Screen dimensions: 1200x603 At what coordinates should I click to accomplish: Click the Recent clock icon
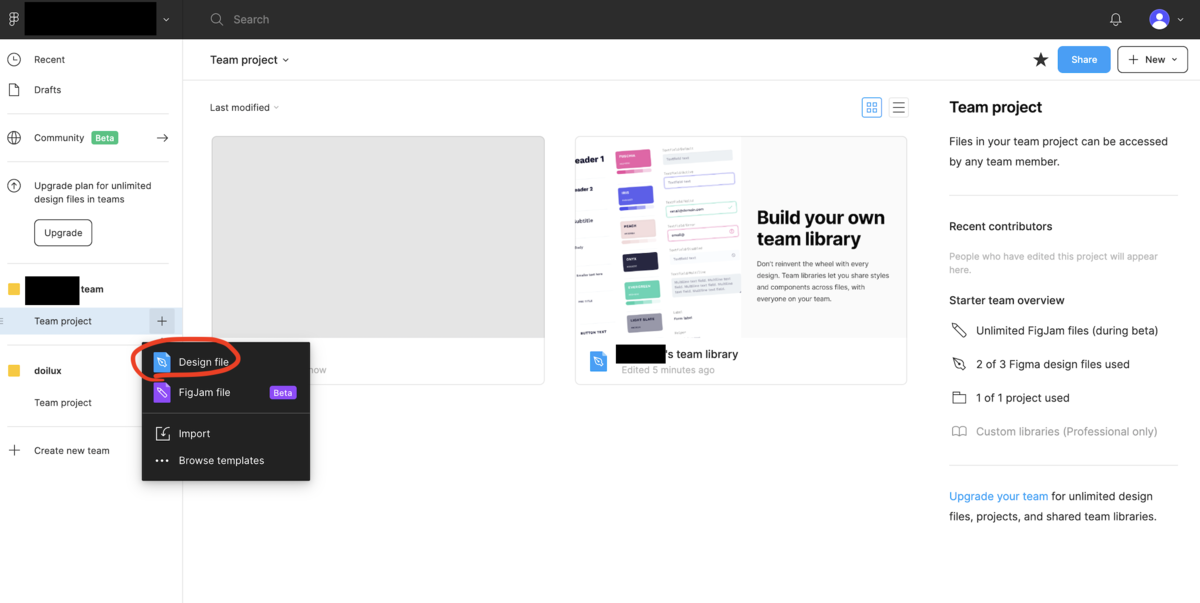coord(14,60)
